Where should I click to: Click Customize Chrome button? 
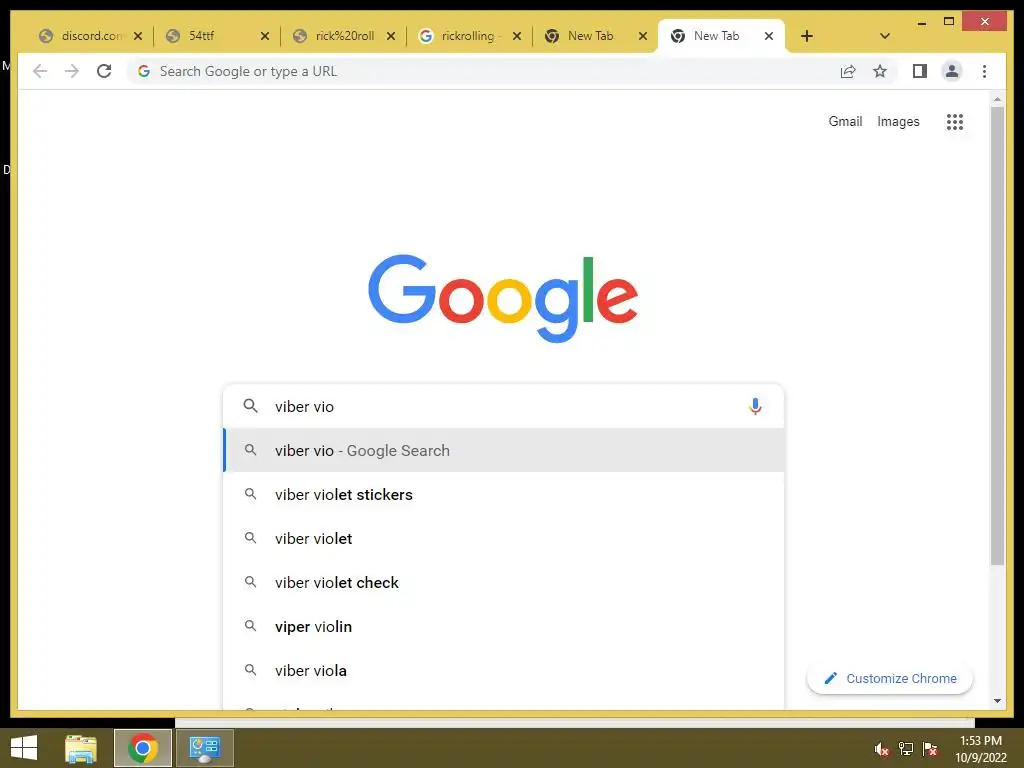click(x=889, y=679)
